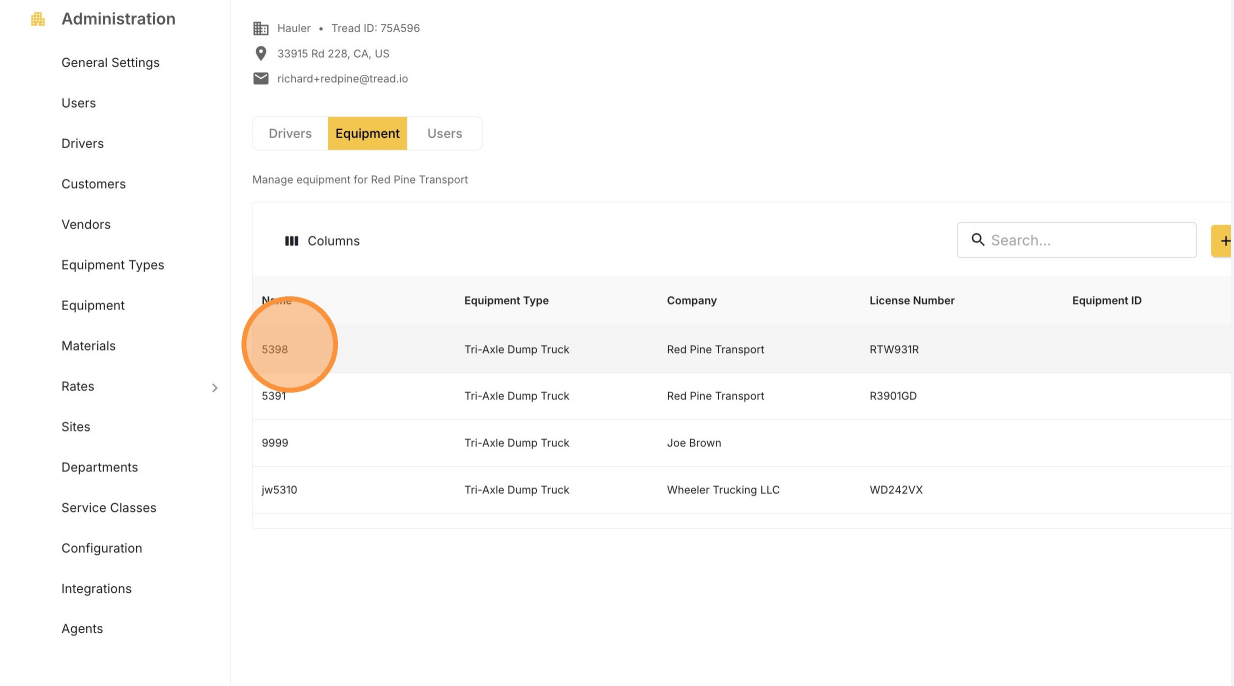Screen dimensions: 1234x686
Task: Open Integrations in the sidebar
Action: tap(97, 589)
